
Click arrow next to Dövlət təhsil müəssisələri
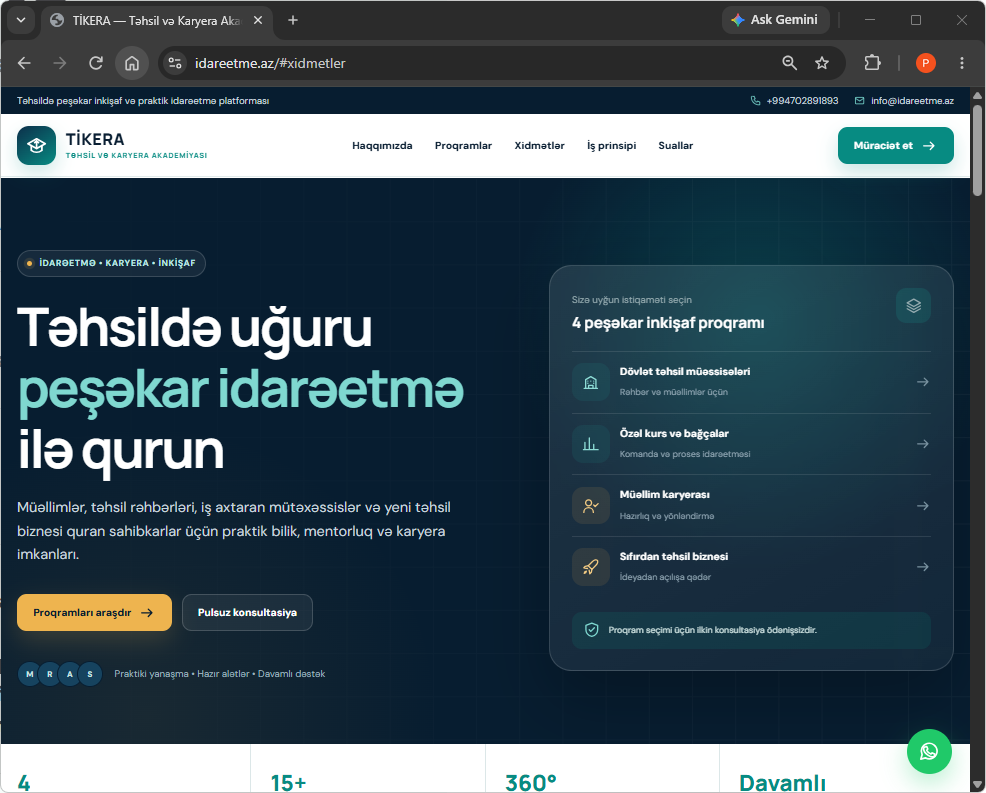(x=922, y=382)
